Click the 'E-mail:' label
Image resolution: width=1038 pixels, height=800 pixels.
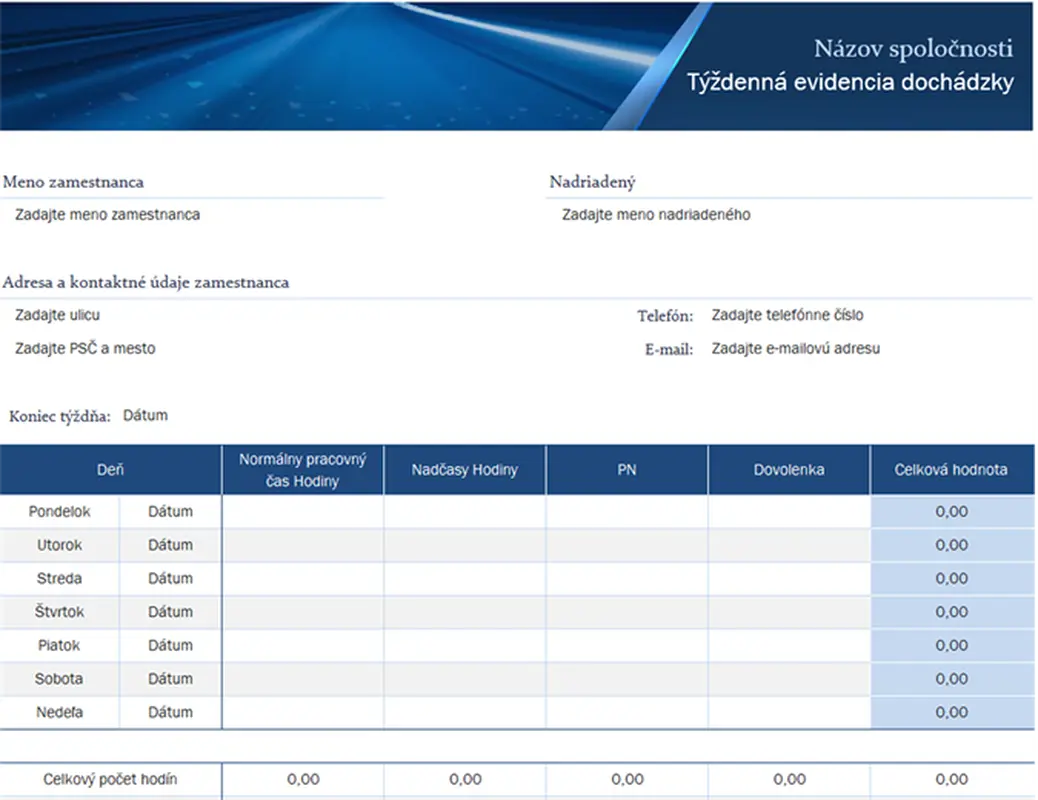click(x=669, y=350)
